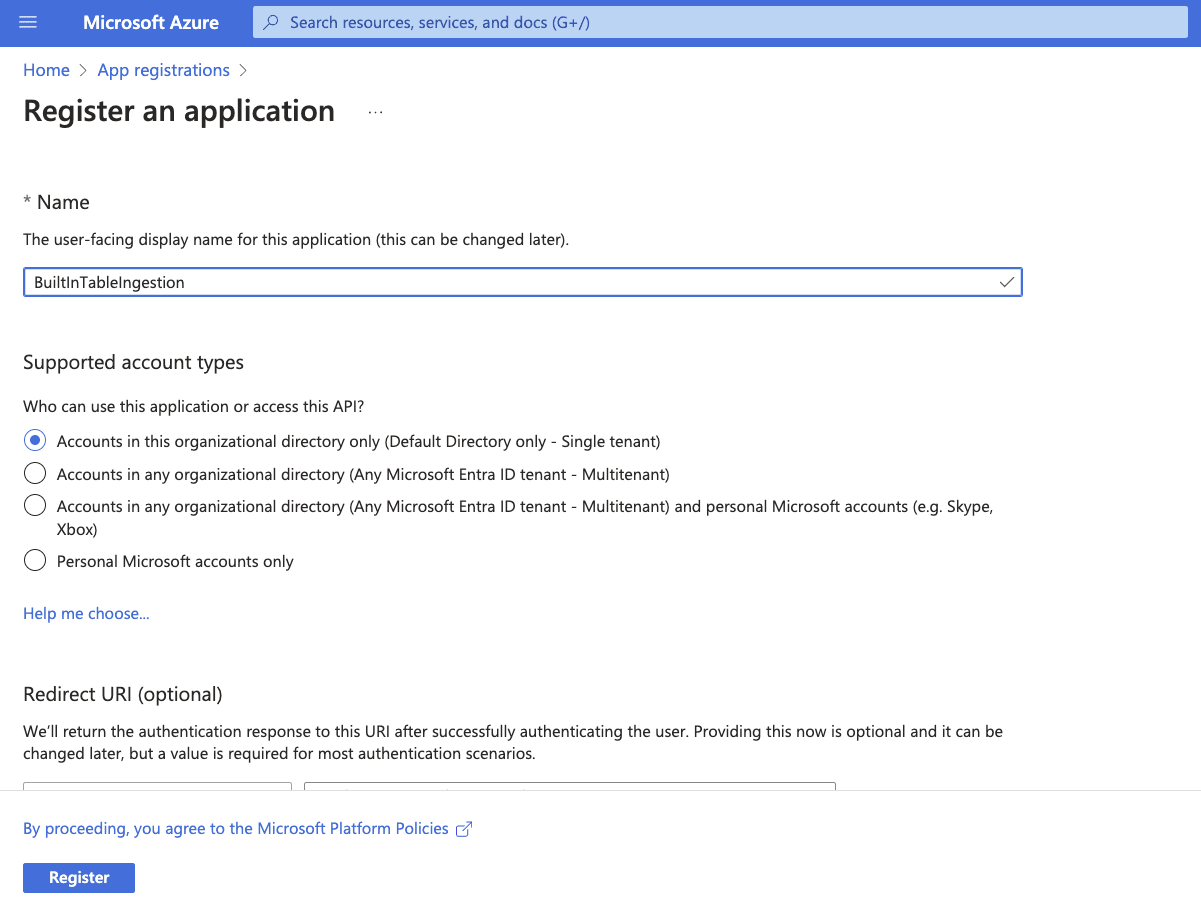
Task: Go to Home via breadcrumb
Action: (x=46, y=70)
